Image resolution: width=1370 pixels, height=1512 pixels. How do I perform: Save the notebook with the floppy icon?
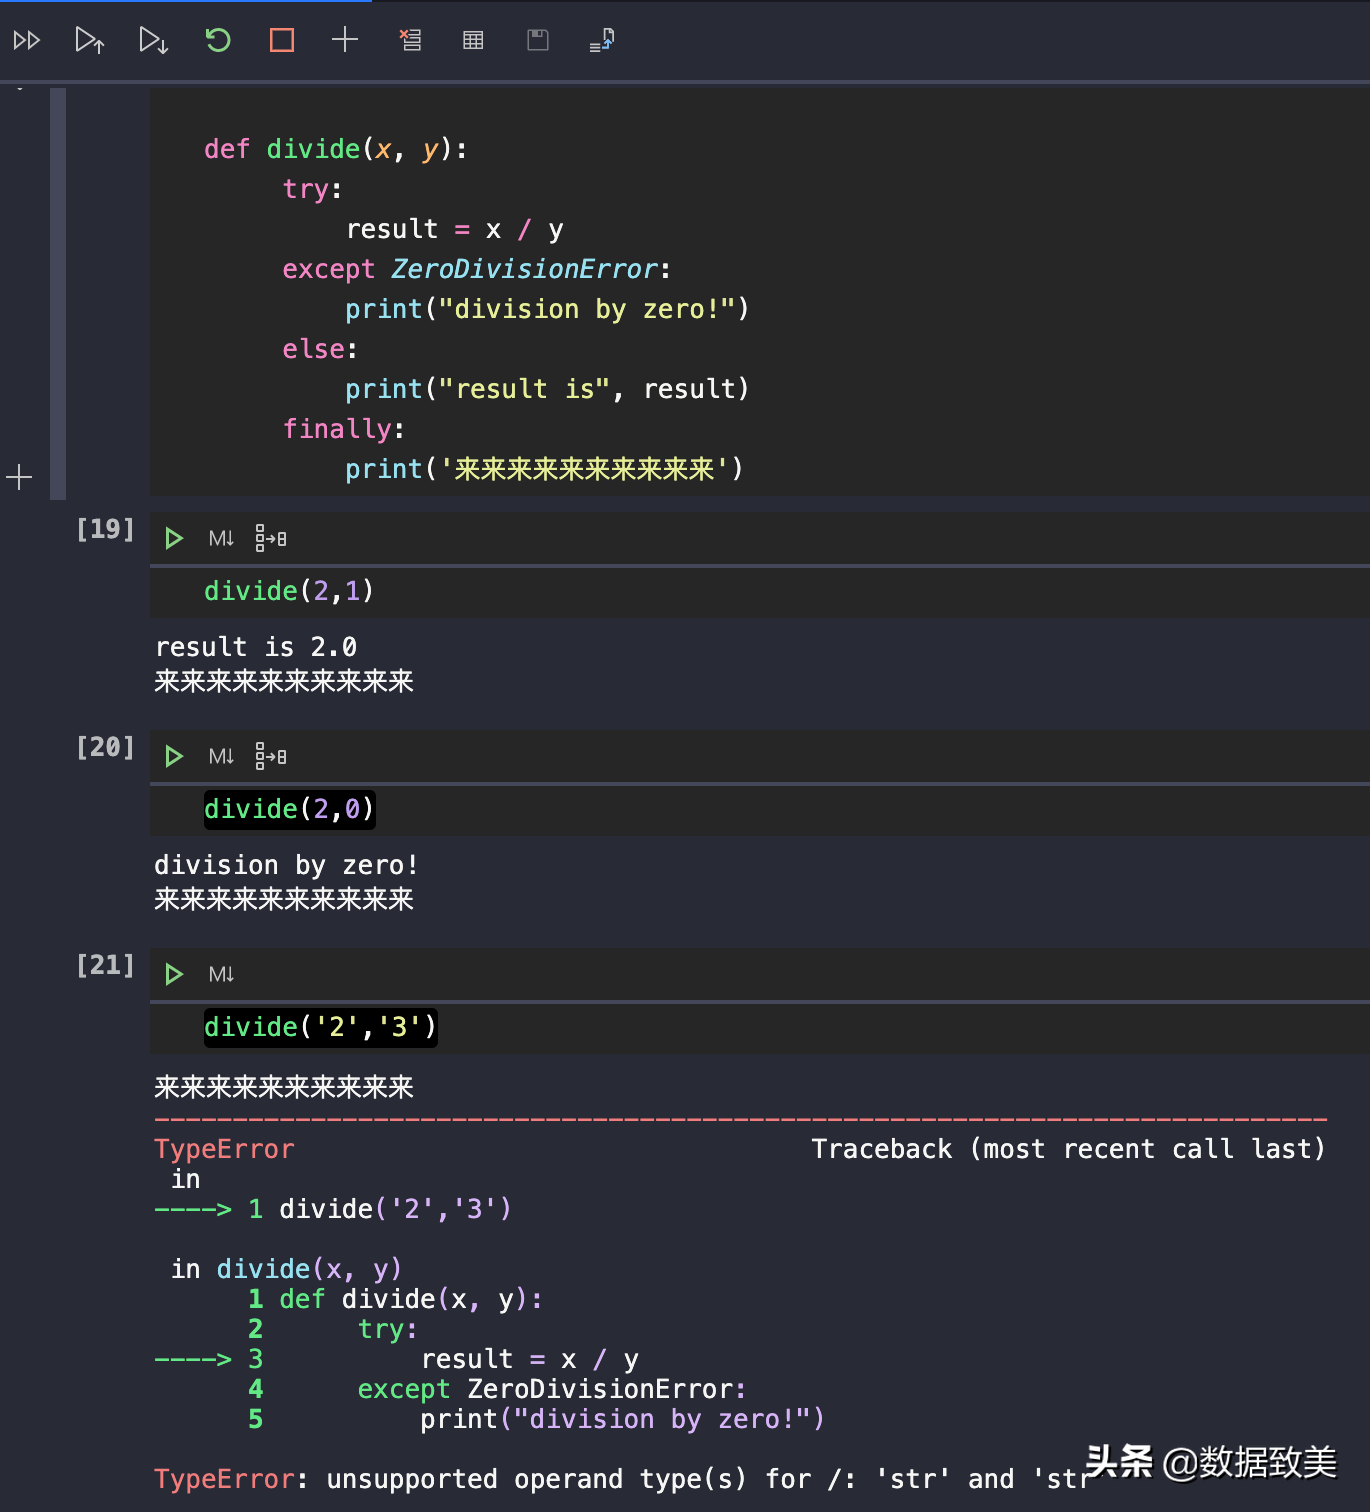click(538, 40)
